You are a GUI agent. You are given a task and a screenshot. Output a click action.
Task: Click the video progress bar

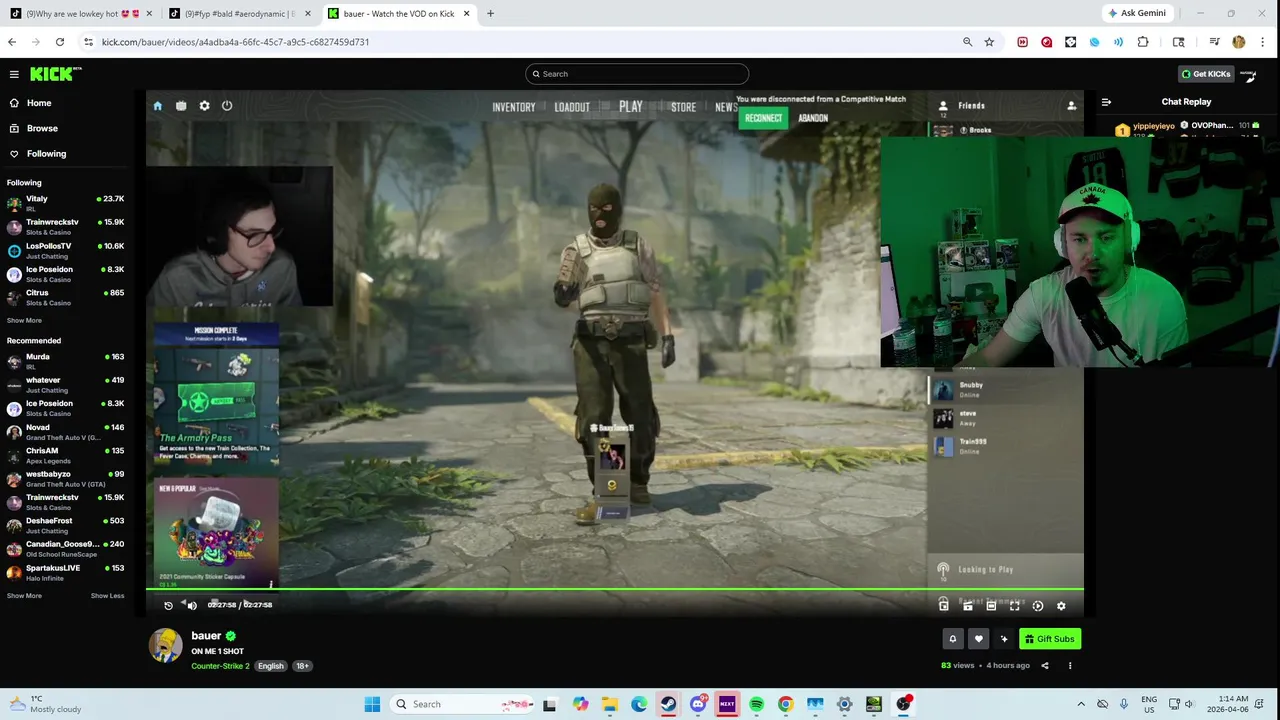(615, 590)
